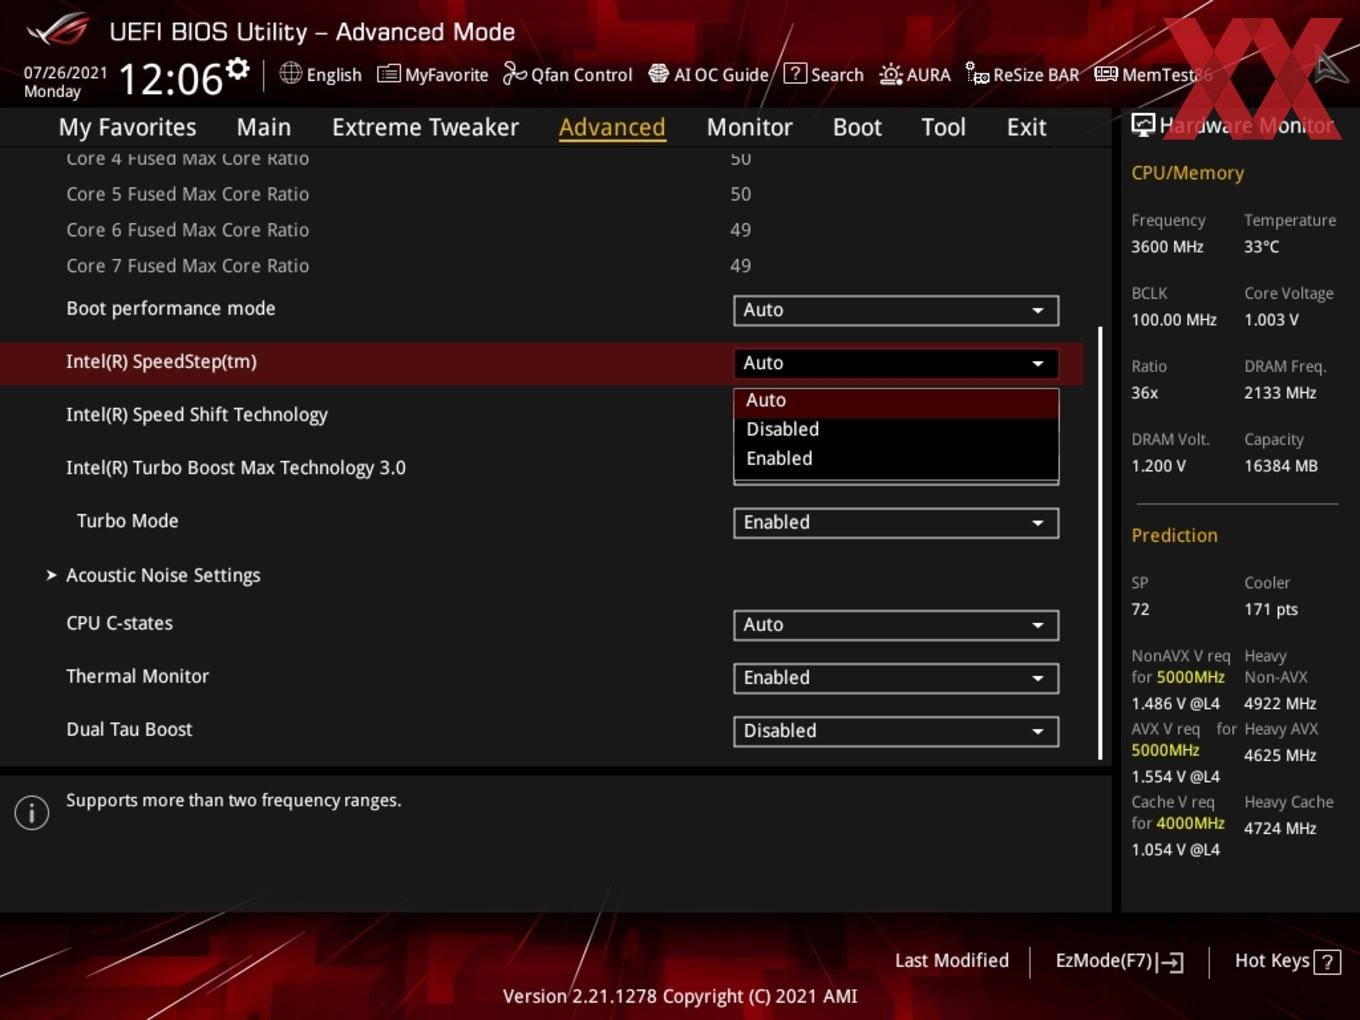Choose Auto in SpeedStep list

click(x=896, y=400)
